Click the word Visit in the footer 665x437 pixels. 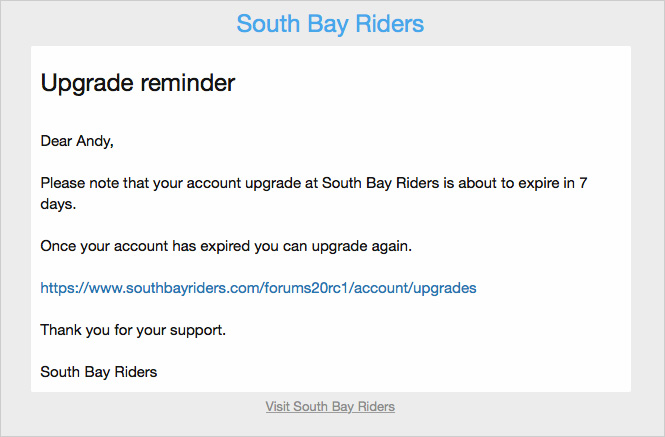click(x=279, y=407)
